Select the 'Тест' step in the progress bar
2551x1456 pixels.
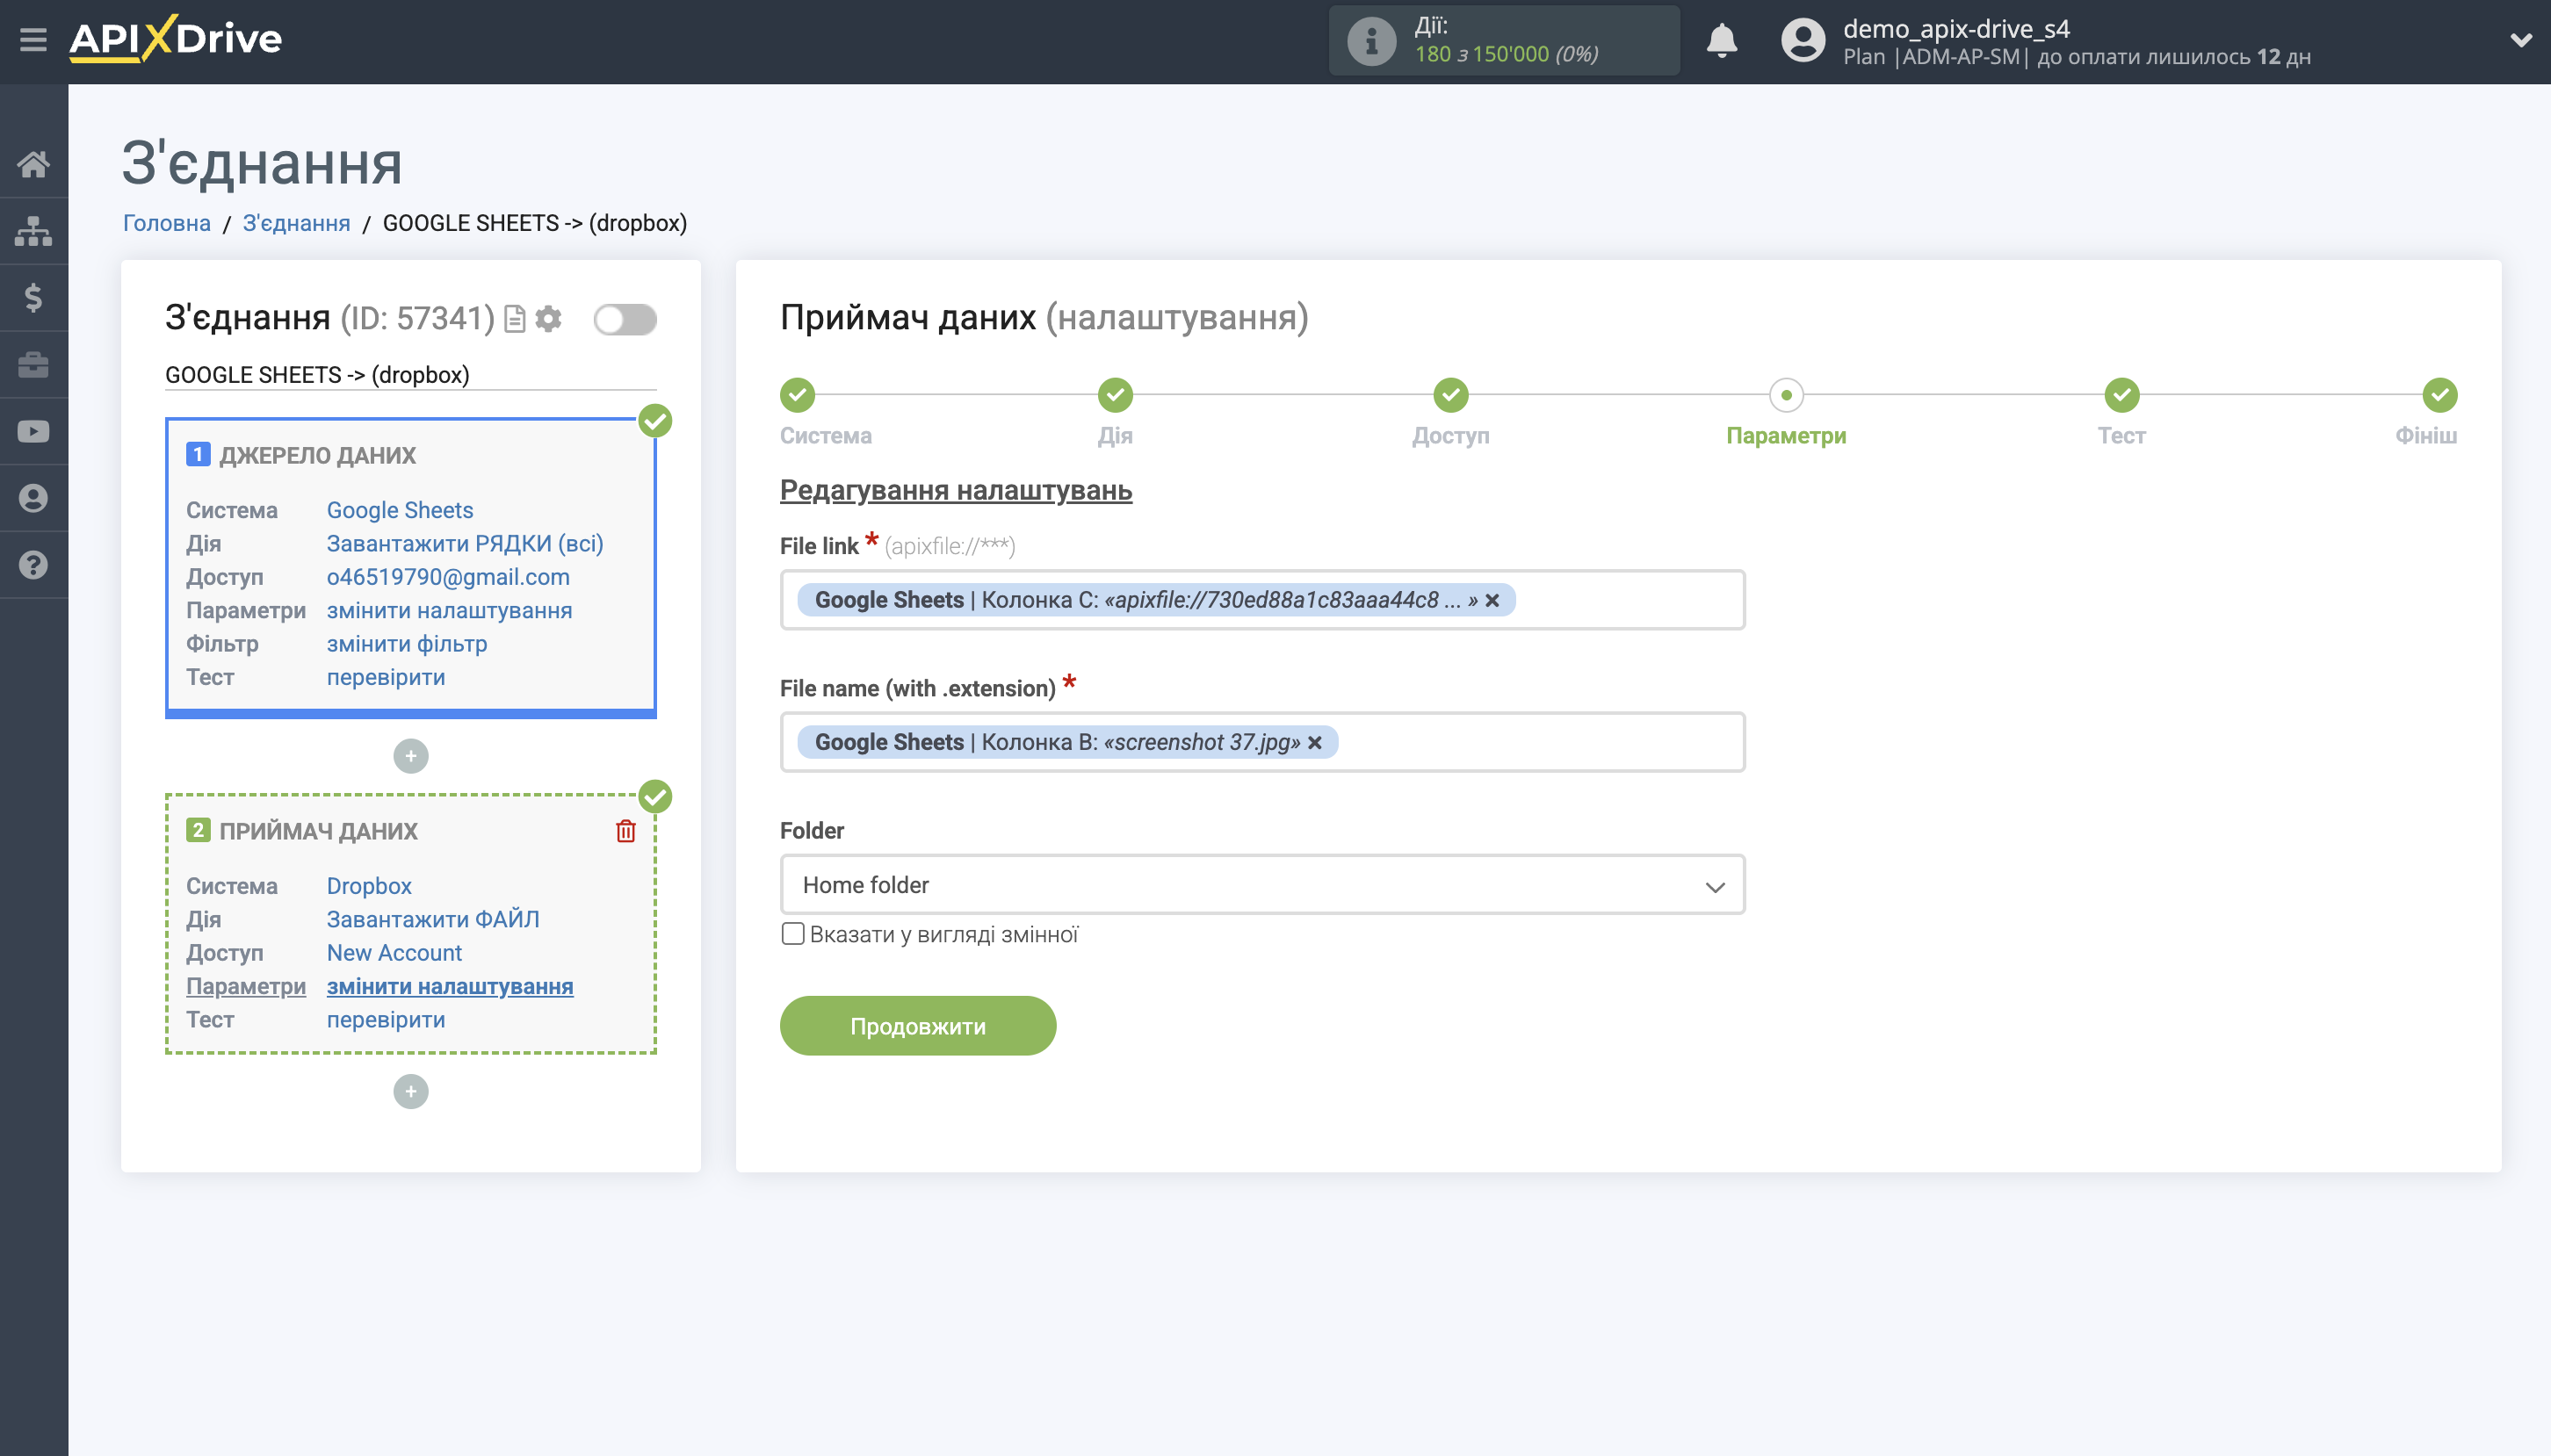pyautogui.click(x=2121, y=396)
